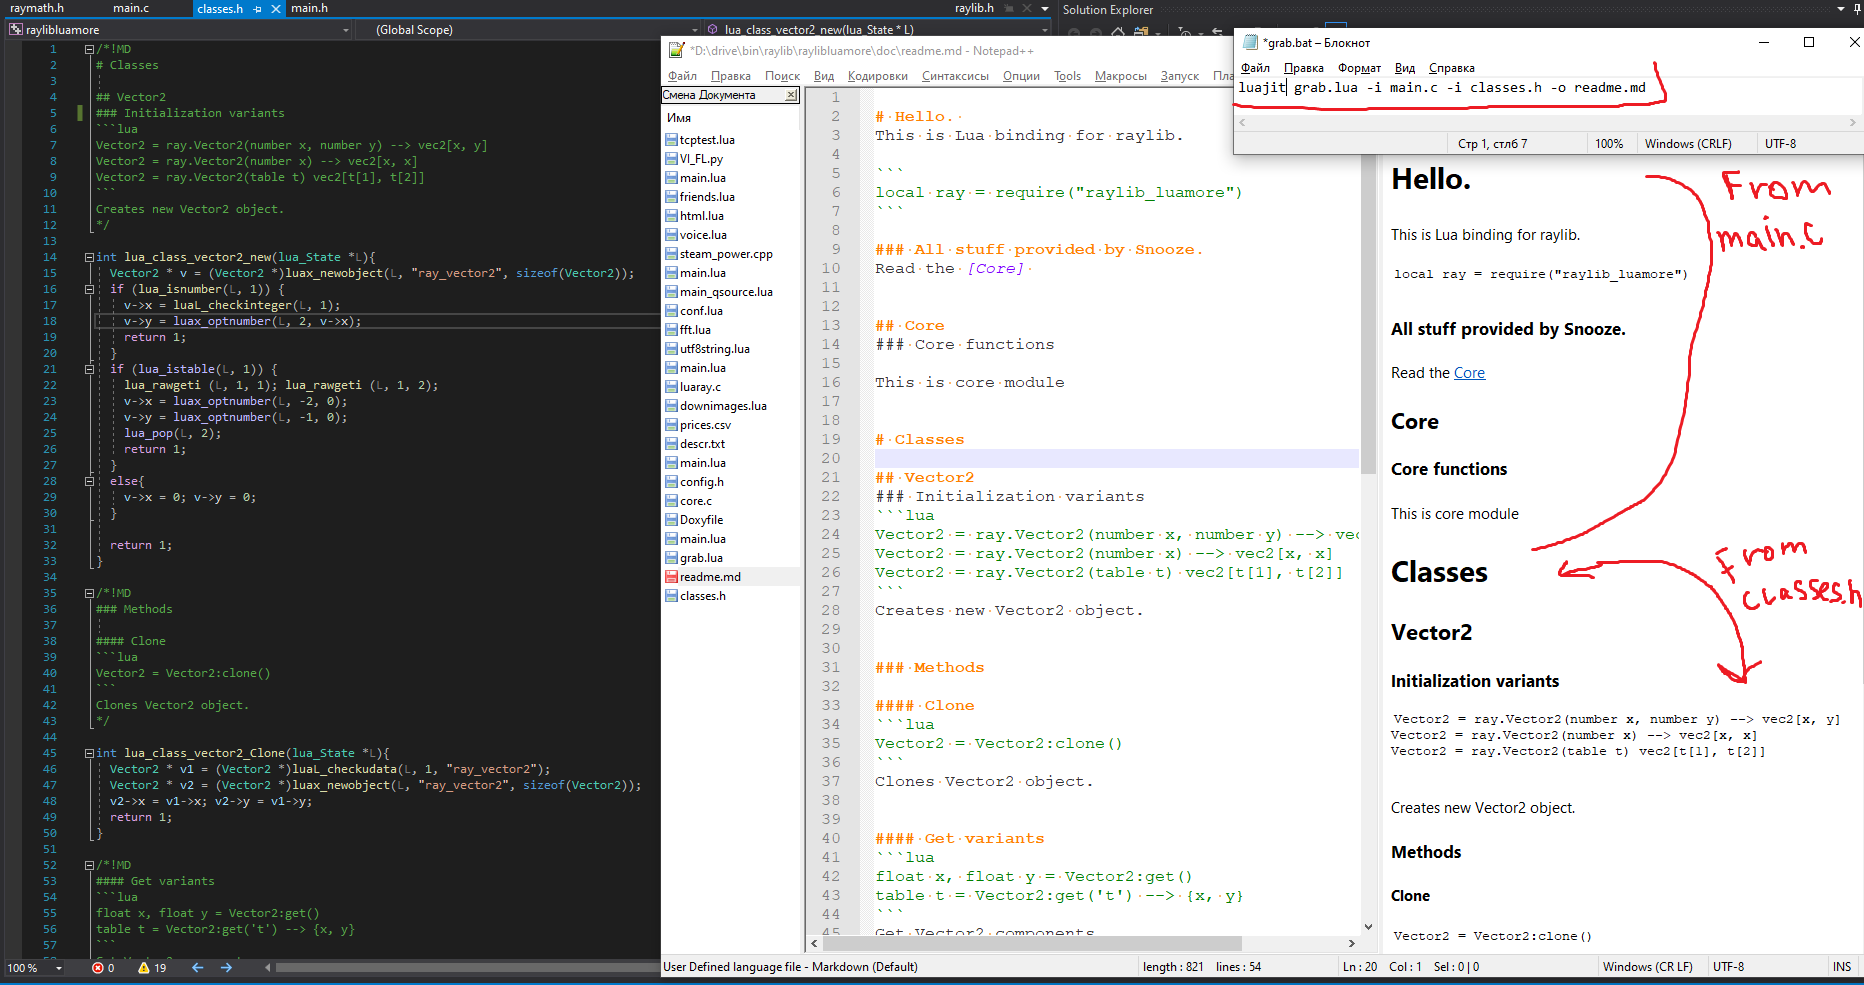Click the Notepad++ horizontal scrollbar left arrow
This screenshot has width=1864, height=985.
[x=814, y=943]
